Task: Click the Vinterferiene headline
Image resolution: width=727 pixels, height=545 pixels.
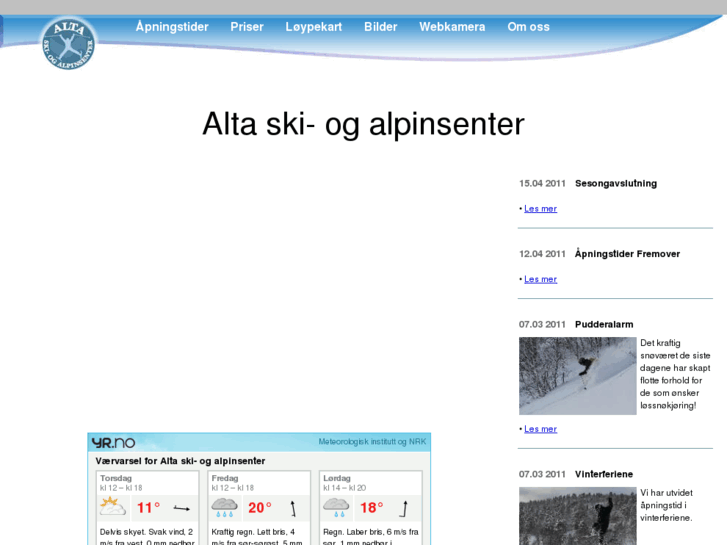Action: tap(604, 474)
